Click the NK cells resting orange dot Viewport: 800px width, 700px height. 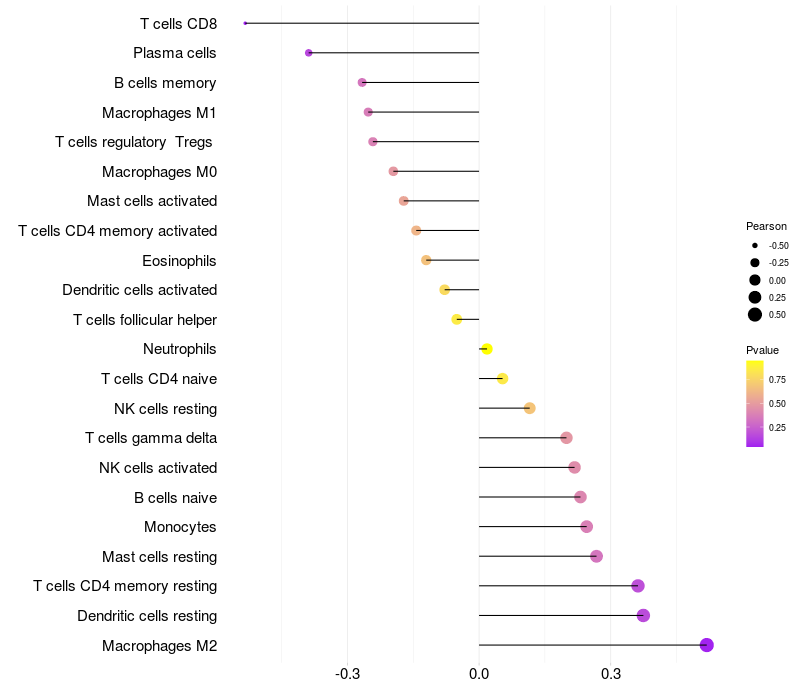[x=530, y=408]
